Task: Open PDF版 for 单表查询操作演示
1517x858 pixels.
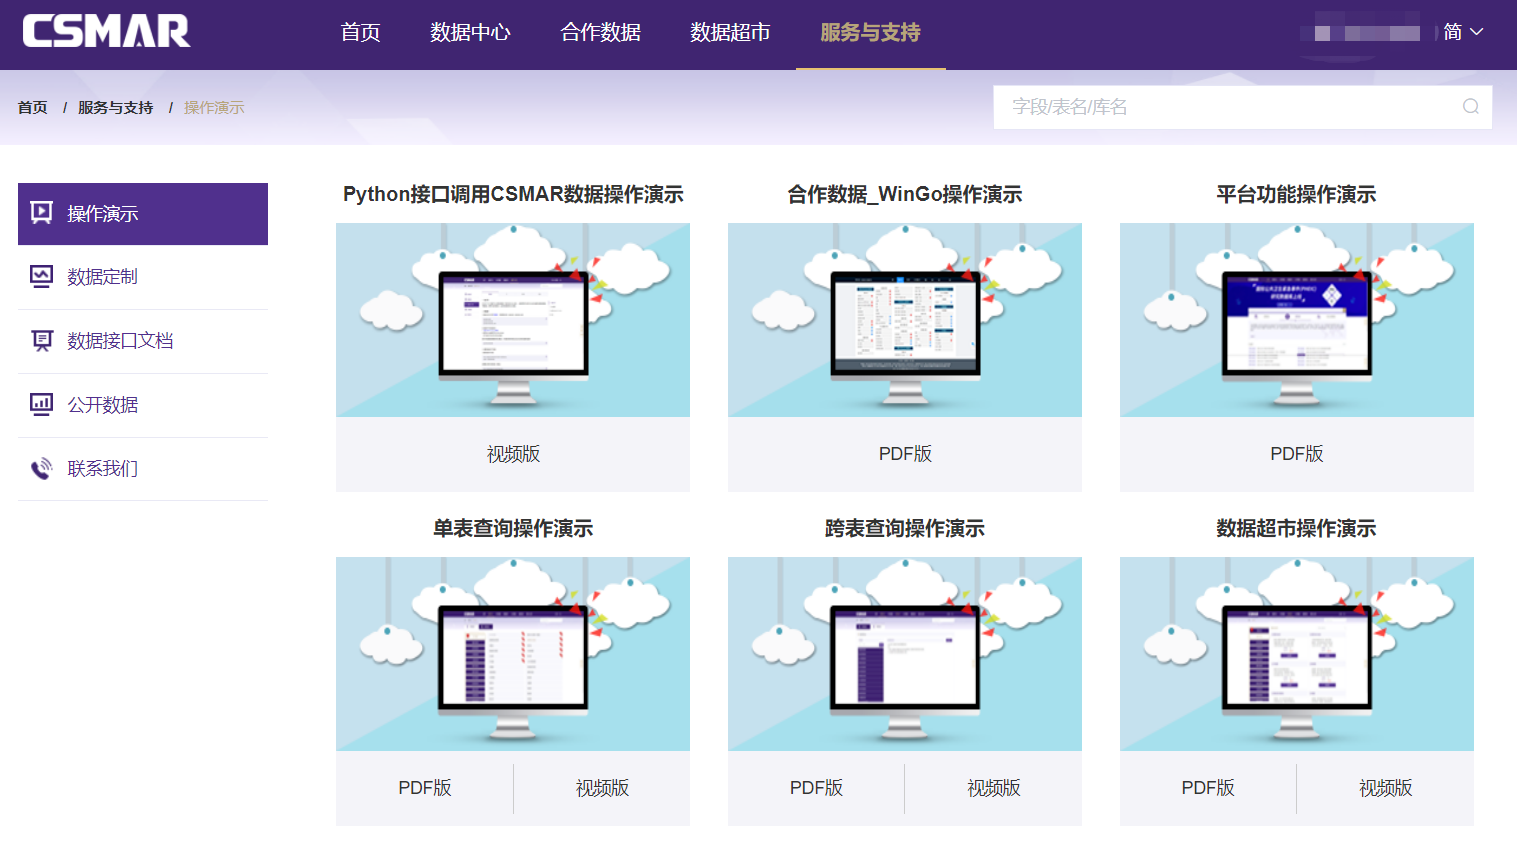Action: pyautogui.click(x=425, y=788)
